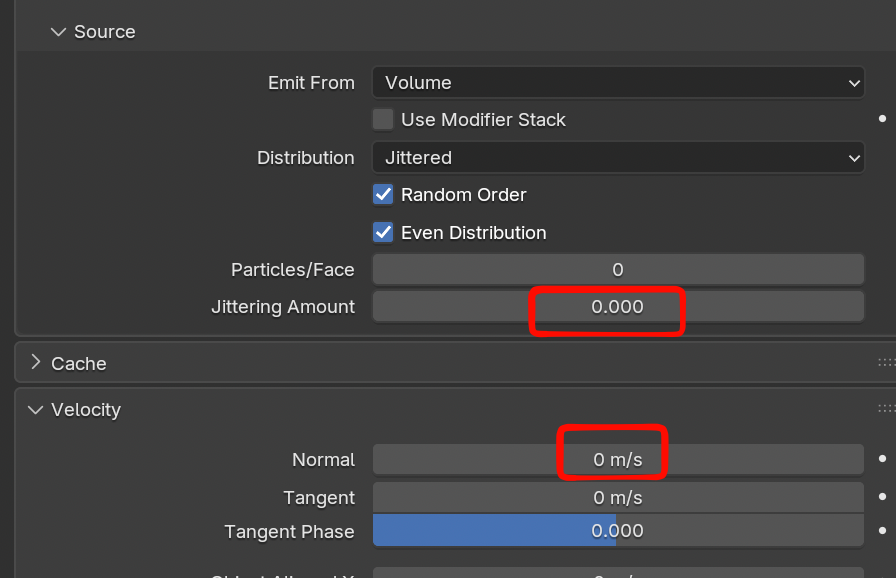This screenshot has height=578, width=896.
Task: Click animate dot beside Use Modifier Stack
Action: 882,119
